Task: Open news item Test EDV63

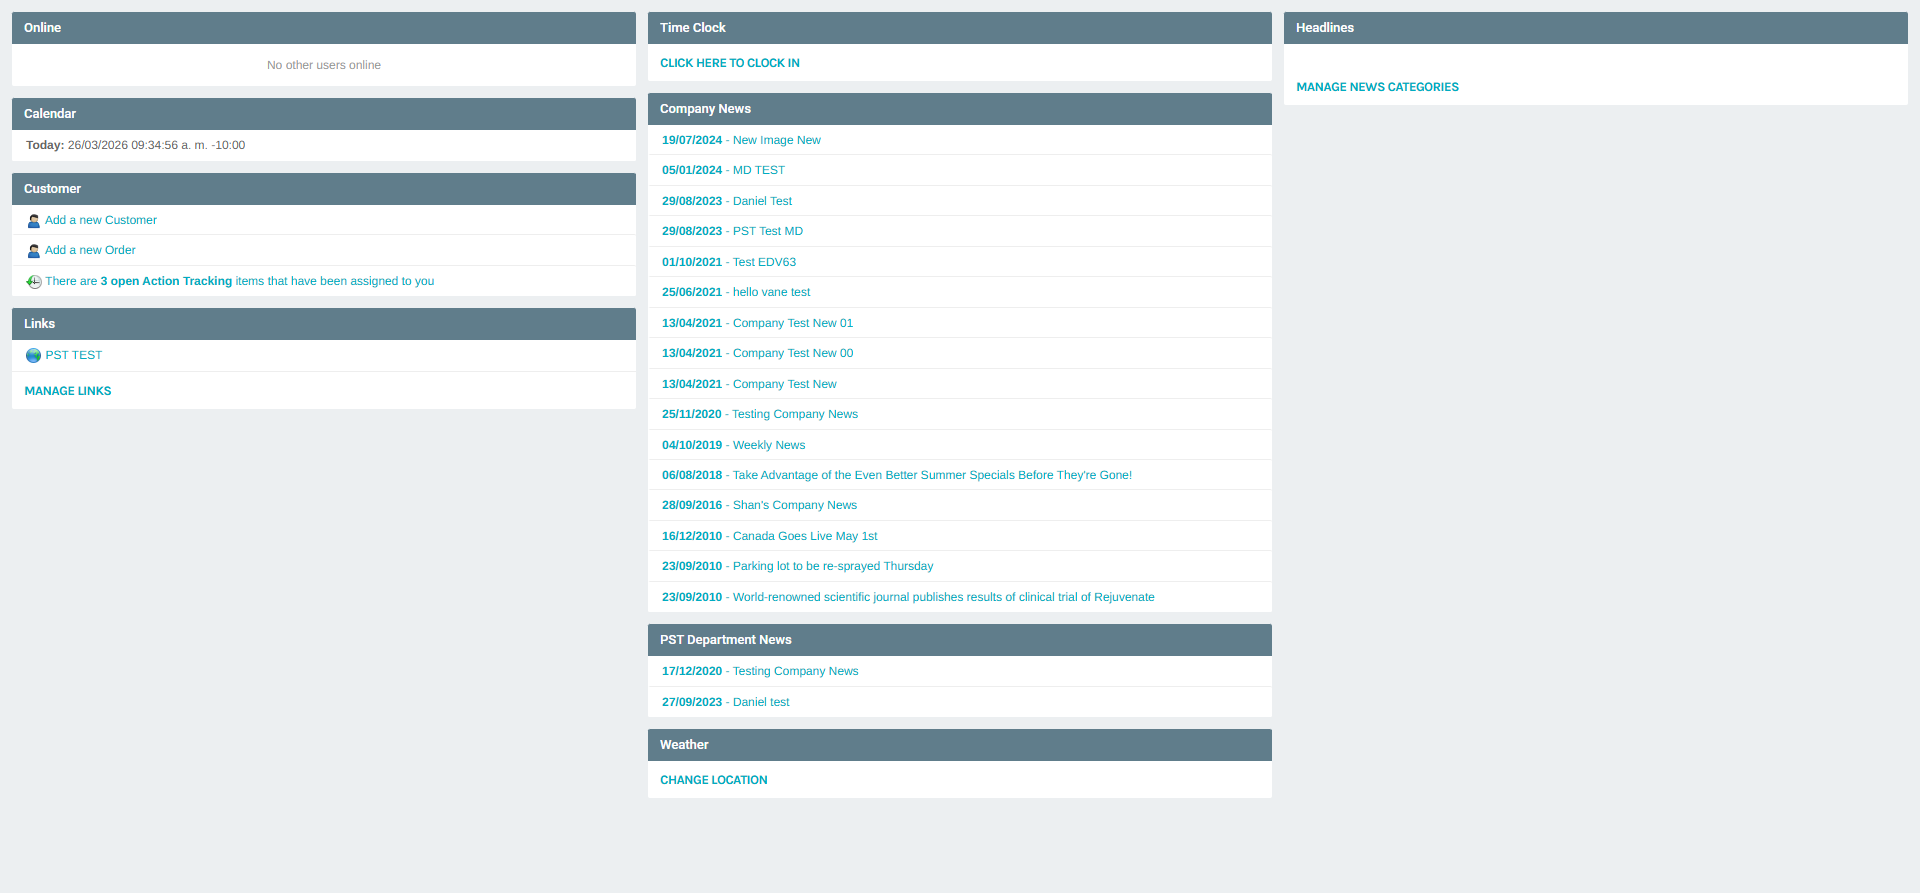Action: (x=729, y=262)
